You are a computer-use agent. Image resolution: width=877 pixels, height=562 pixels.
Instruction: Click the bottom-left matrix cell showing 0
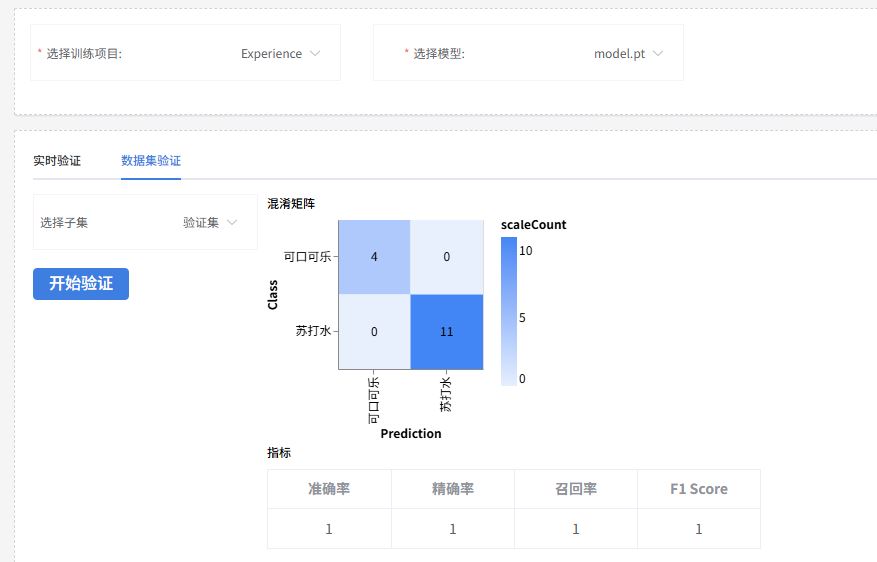(x=374, y=332)
